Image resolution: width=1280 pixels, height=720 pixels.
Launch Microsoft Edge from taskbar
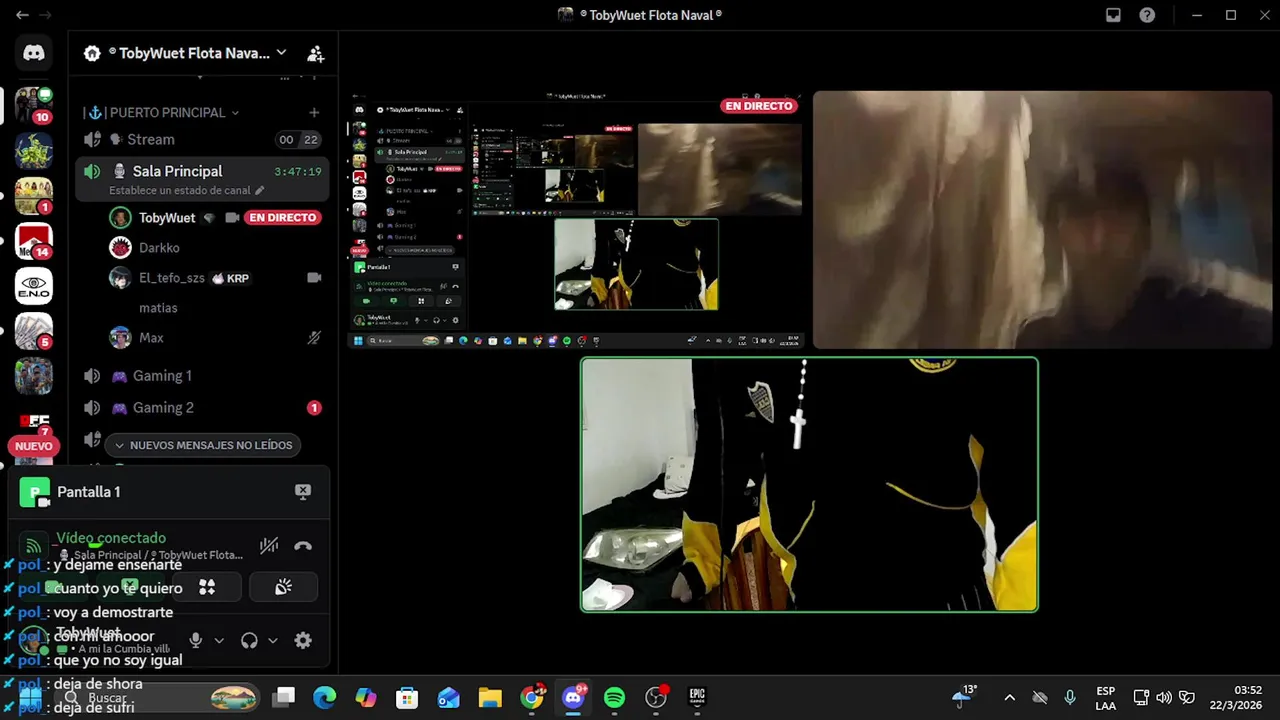pos(325,697)
